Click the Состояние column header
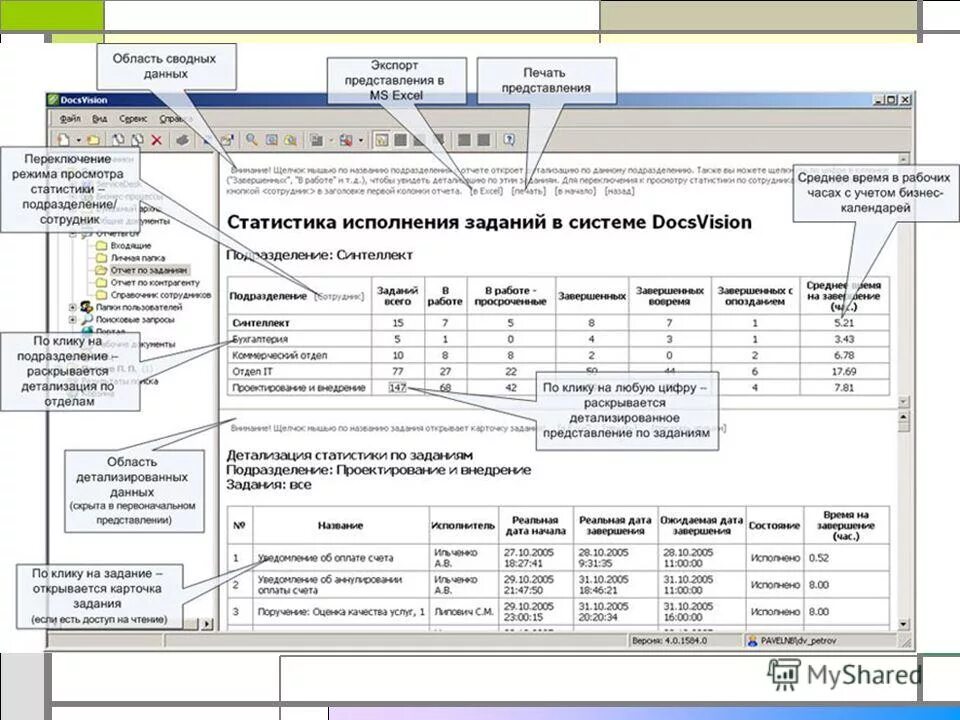 point(774,525)
